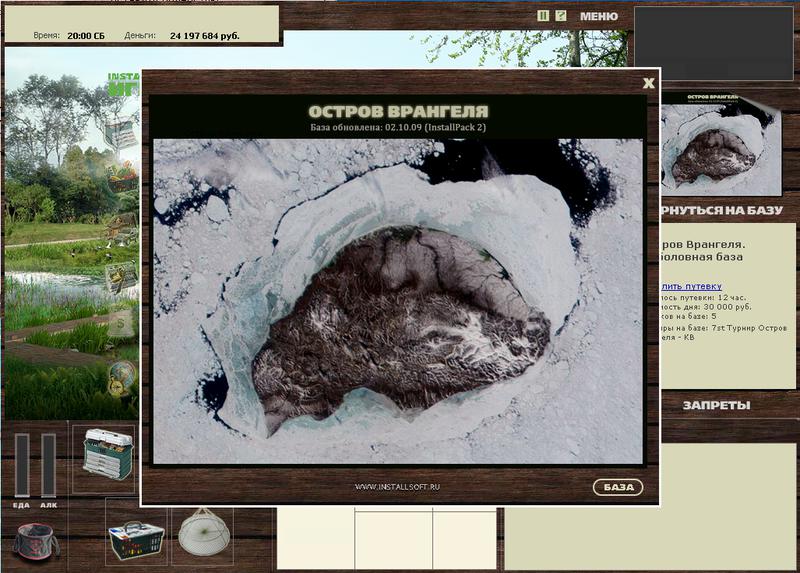Image resolution: width=800 pixels, height=573 pixels.
Task: Click the folding bait bucket
Action: point(35,542)
